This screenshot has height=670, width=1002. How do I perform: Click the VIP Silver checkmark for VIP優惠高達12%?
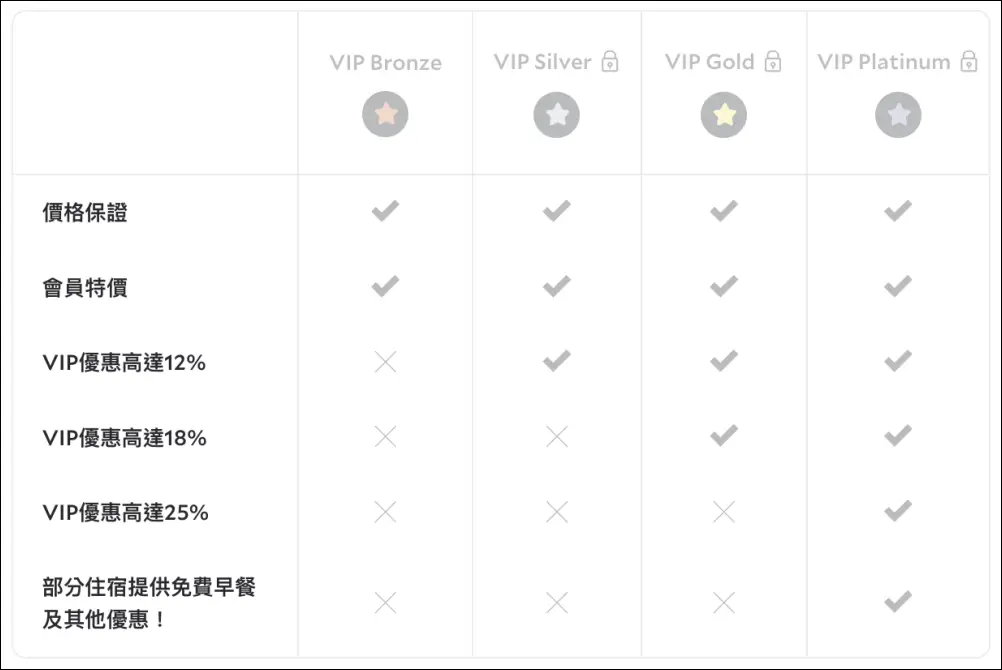pos(557,361)
